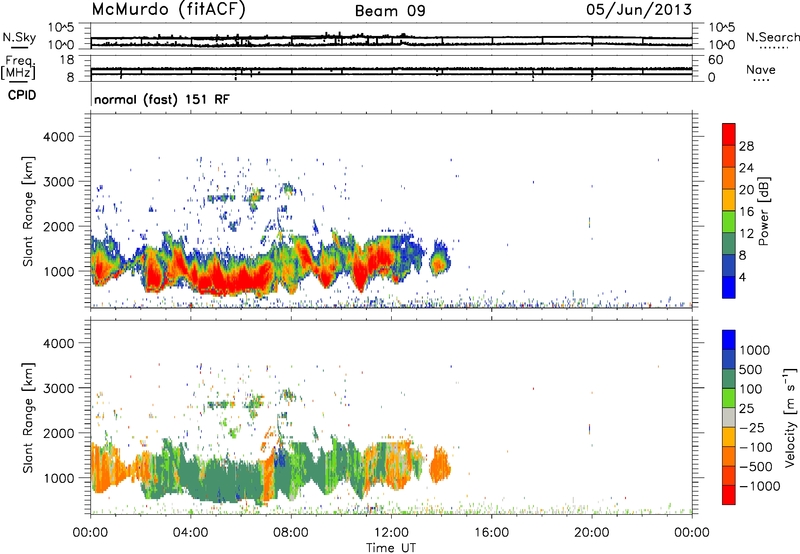800x554 pixels.
Task: Select the Beam 09 label
Action: (390, 11)
